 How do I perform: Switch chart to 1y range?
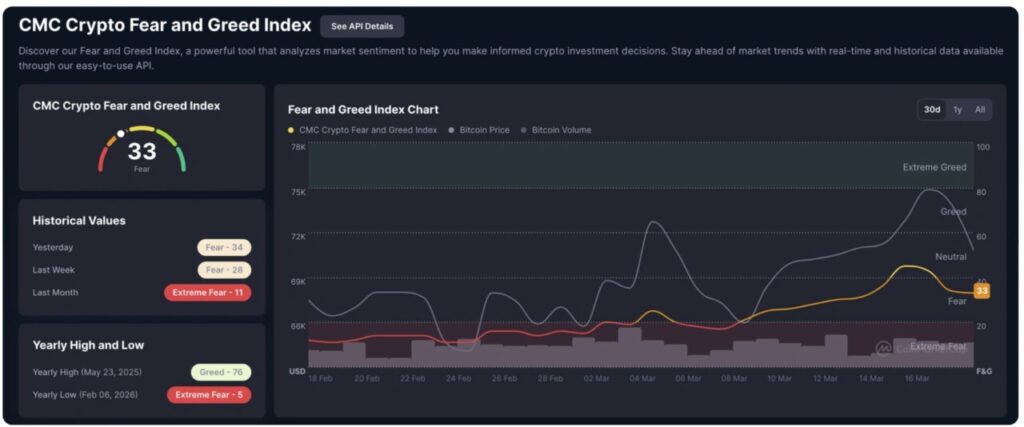[x=957, y=110]
